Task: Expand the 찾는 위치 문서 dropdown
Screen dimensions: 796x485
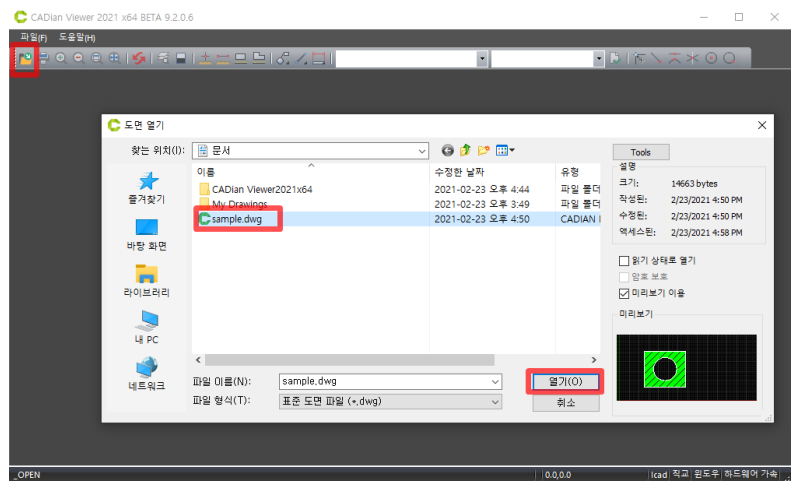Action: (x=422, y=151)
